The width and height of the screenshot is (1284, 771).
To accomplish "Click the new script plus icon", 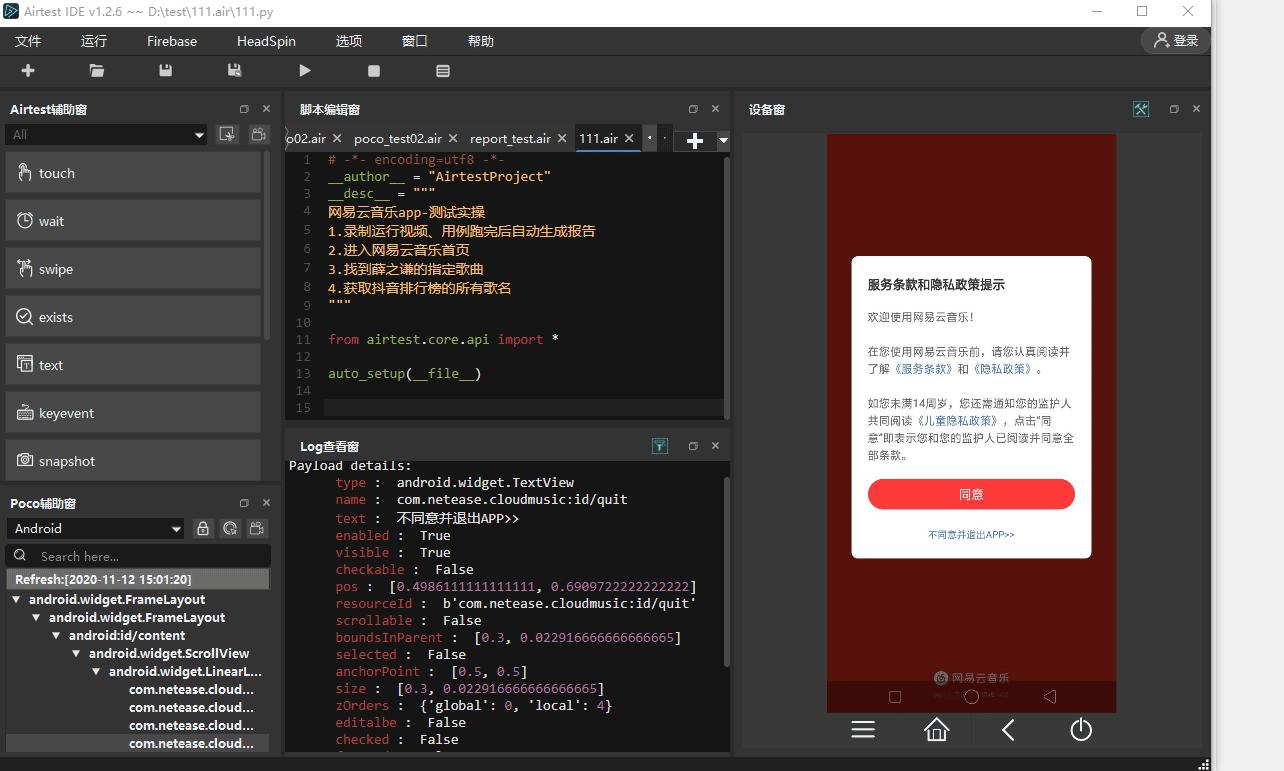I will pos(28,70).
